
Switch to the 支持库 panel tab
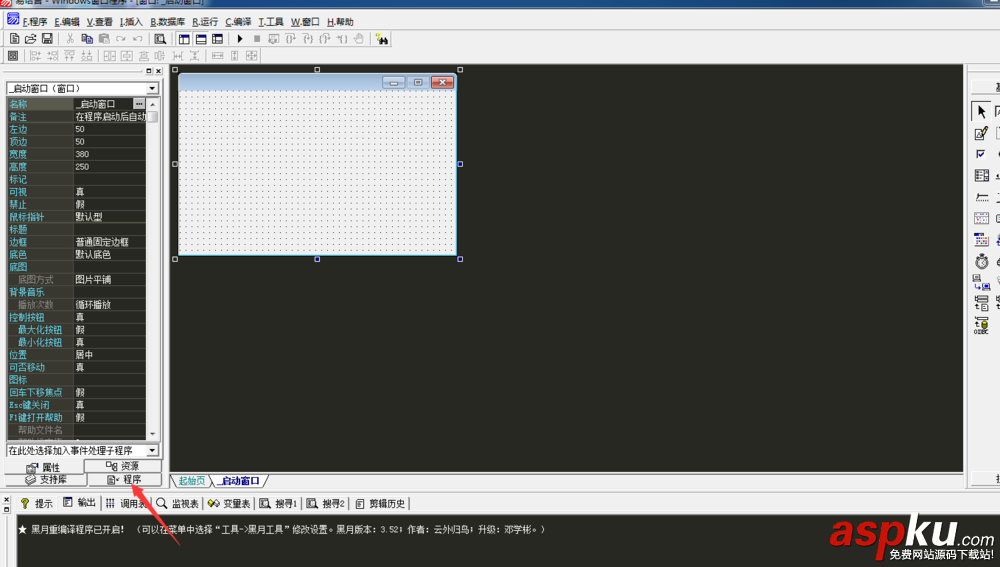click(x=46, y=480)
